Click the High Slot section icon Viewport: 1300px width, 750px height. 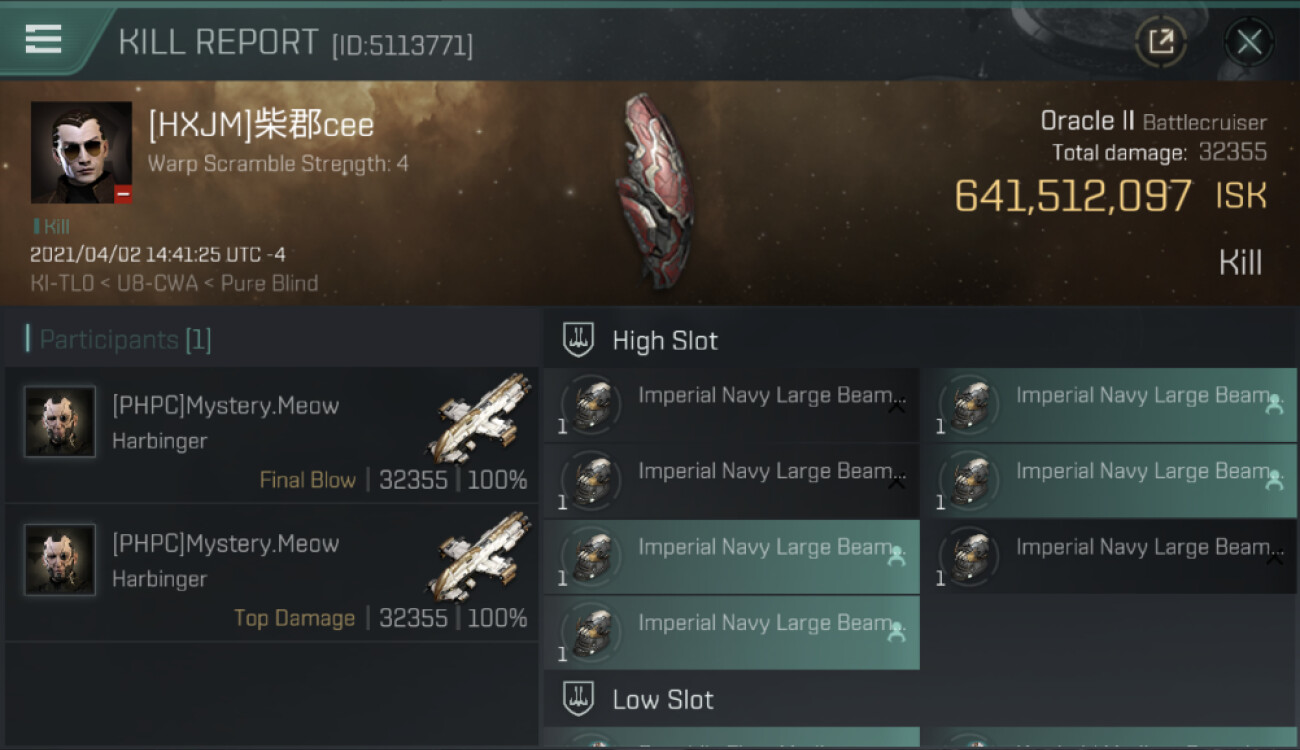578,340
